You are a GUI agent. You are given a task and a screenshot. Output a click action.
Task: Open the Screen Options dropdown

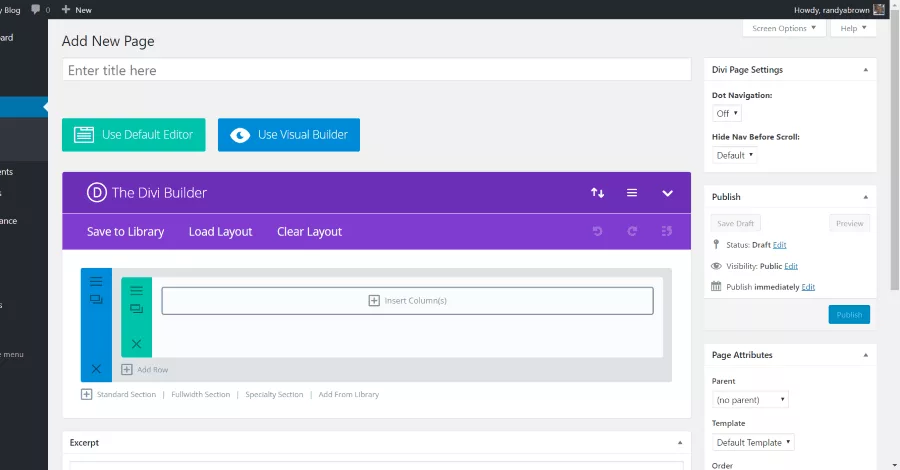(x=784, y=28)
